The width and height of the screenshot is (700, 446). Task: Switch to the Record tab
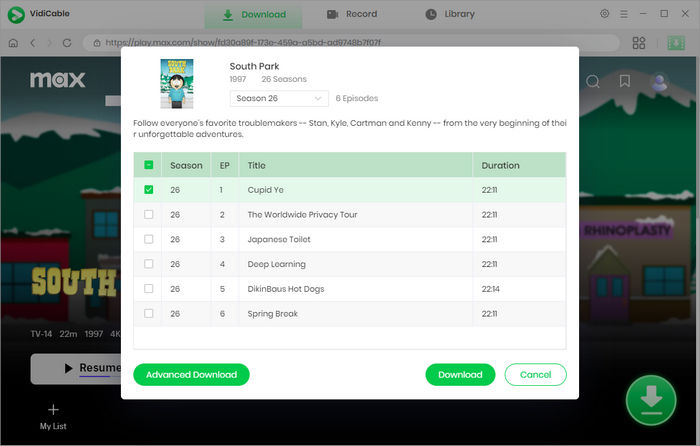pos(352,14)
